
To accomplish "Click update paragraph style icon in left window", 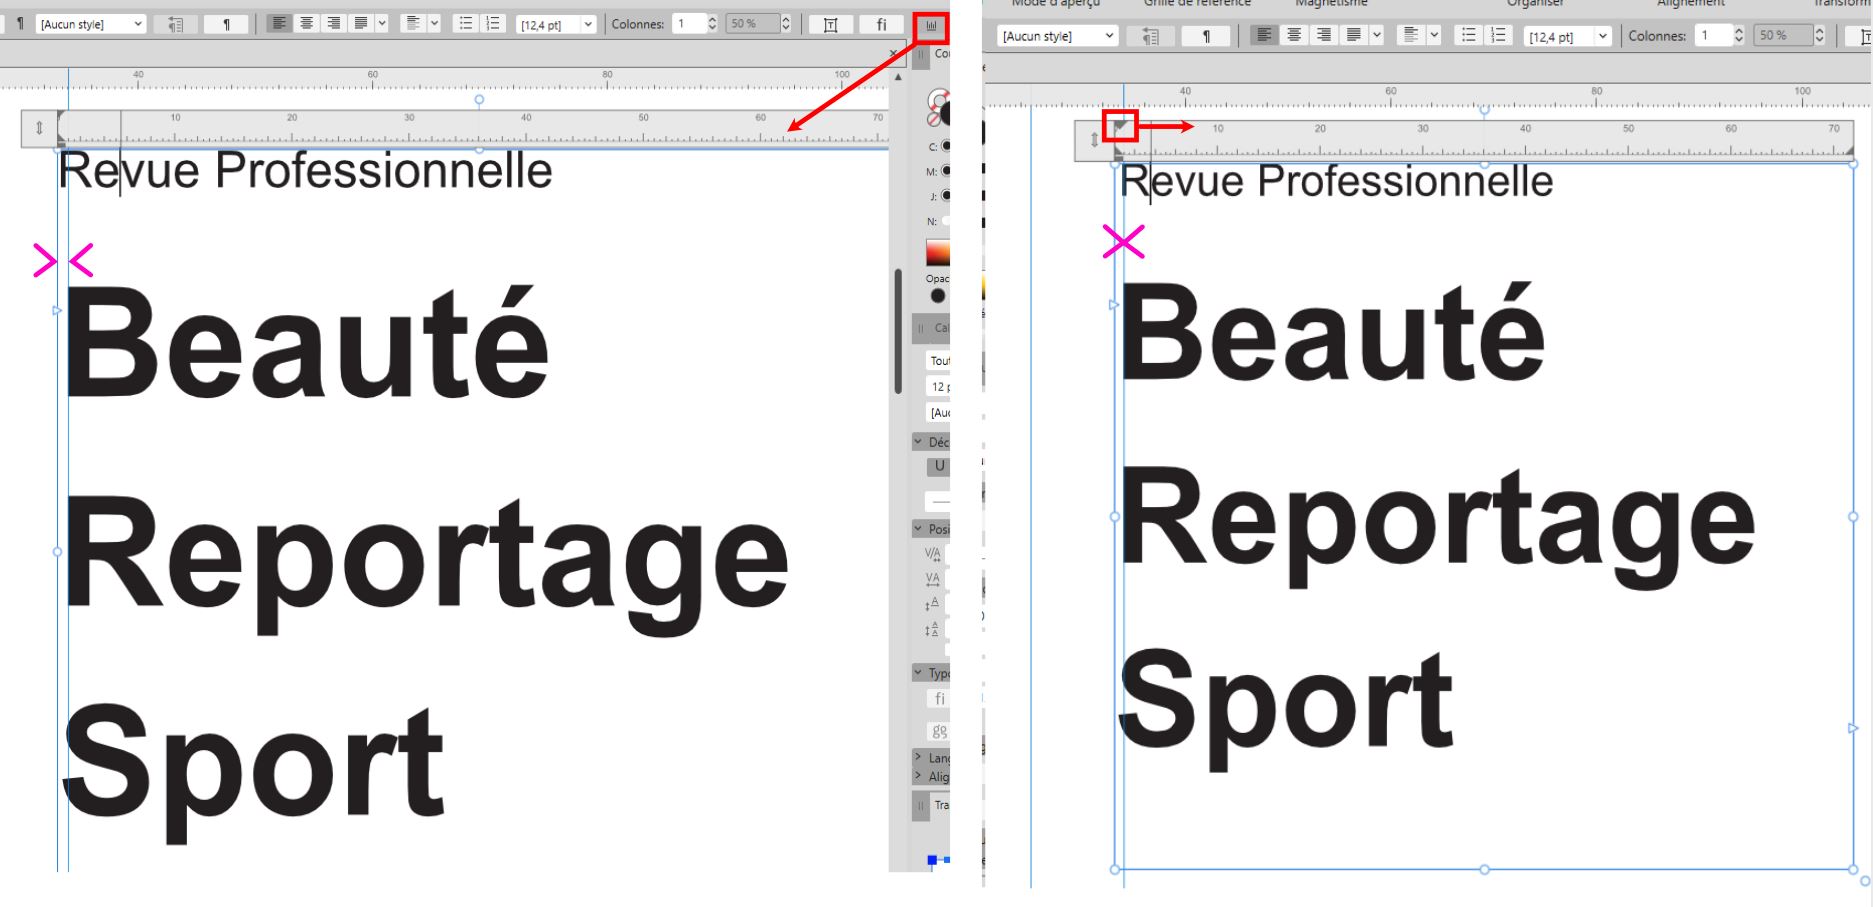I will click(x=175, y=24).
